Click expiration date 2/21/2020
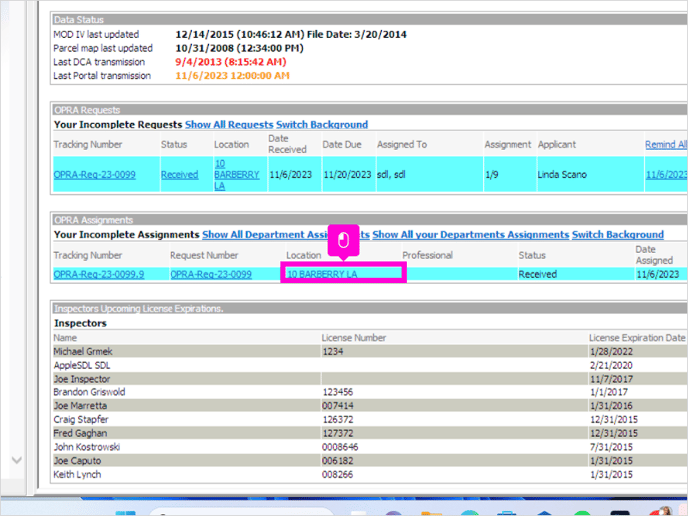This screenshot has height=516, width=688. tap(611, 366)
